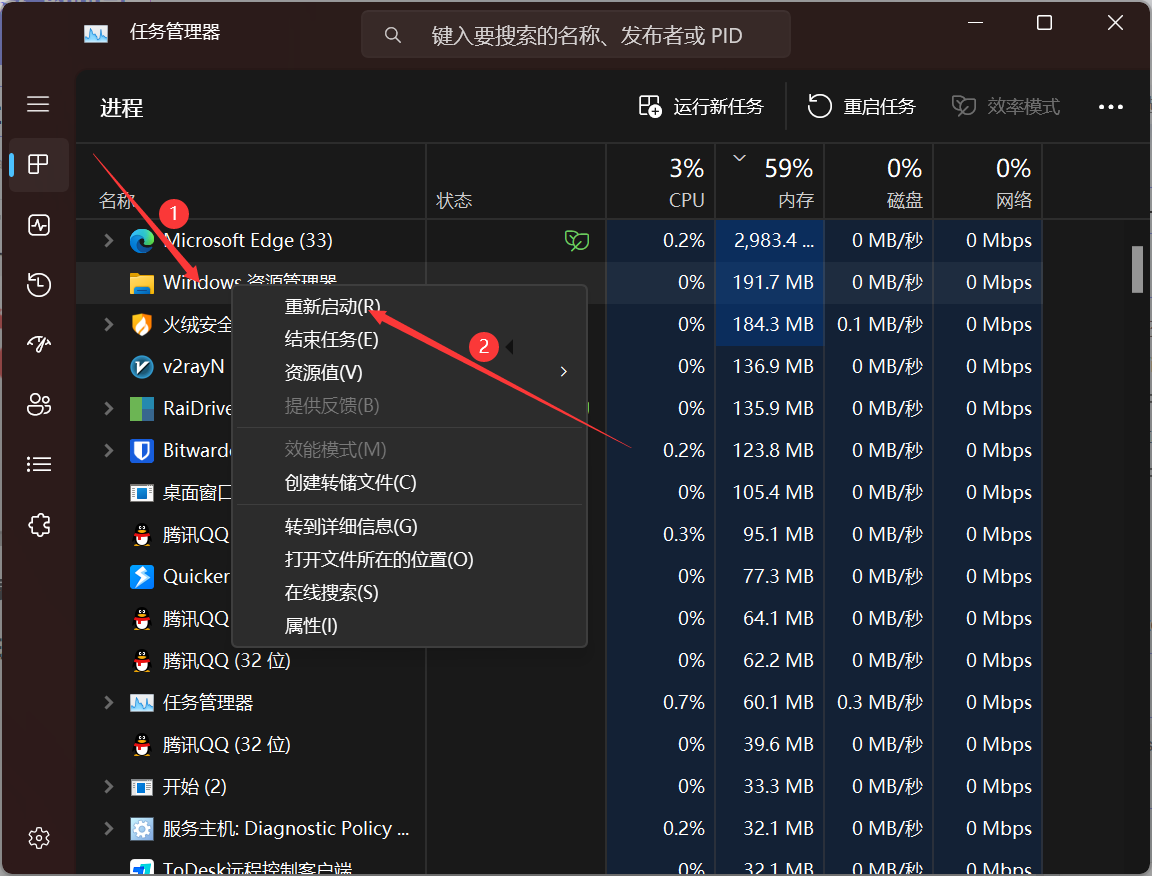The height and width of the screenshot is (876, 1152).
Task: Open the Performance tab in the sidebar
Action: (x=39, y=225)
